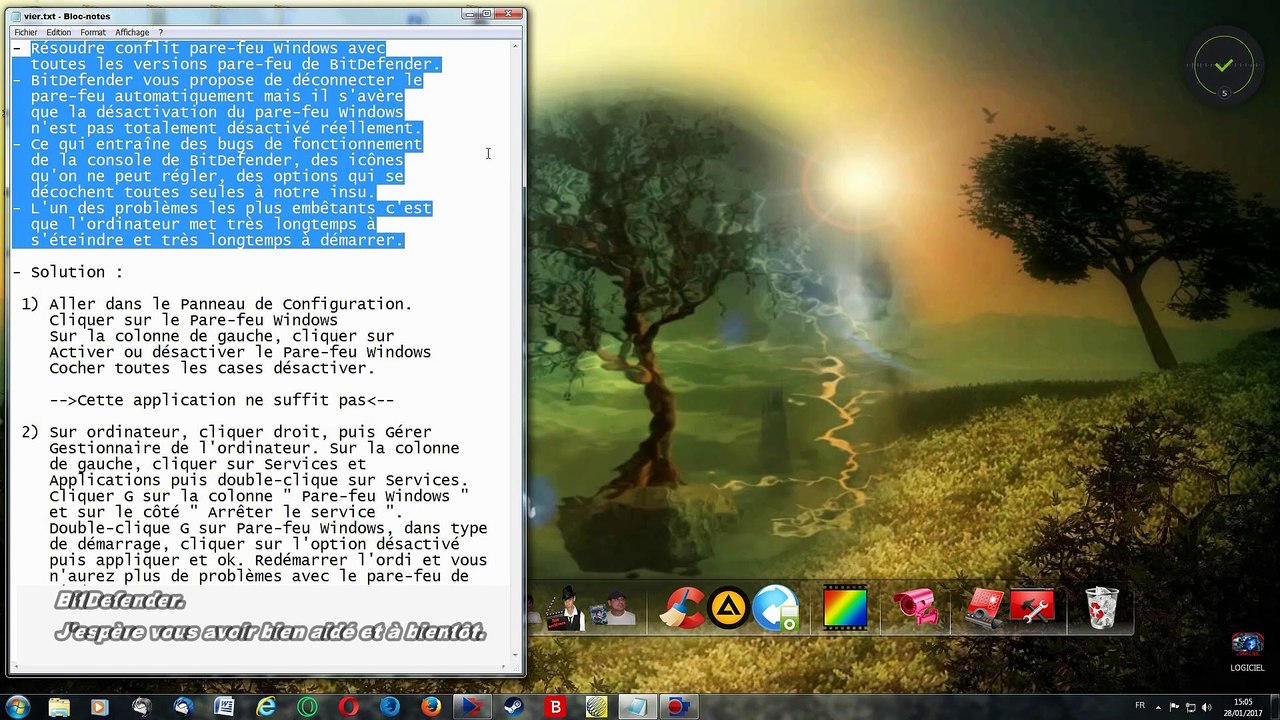Switch to the Notepad taskbar button

point(636,707)
